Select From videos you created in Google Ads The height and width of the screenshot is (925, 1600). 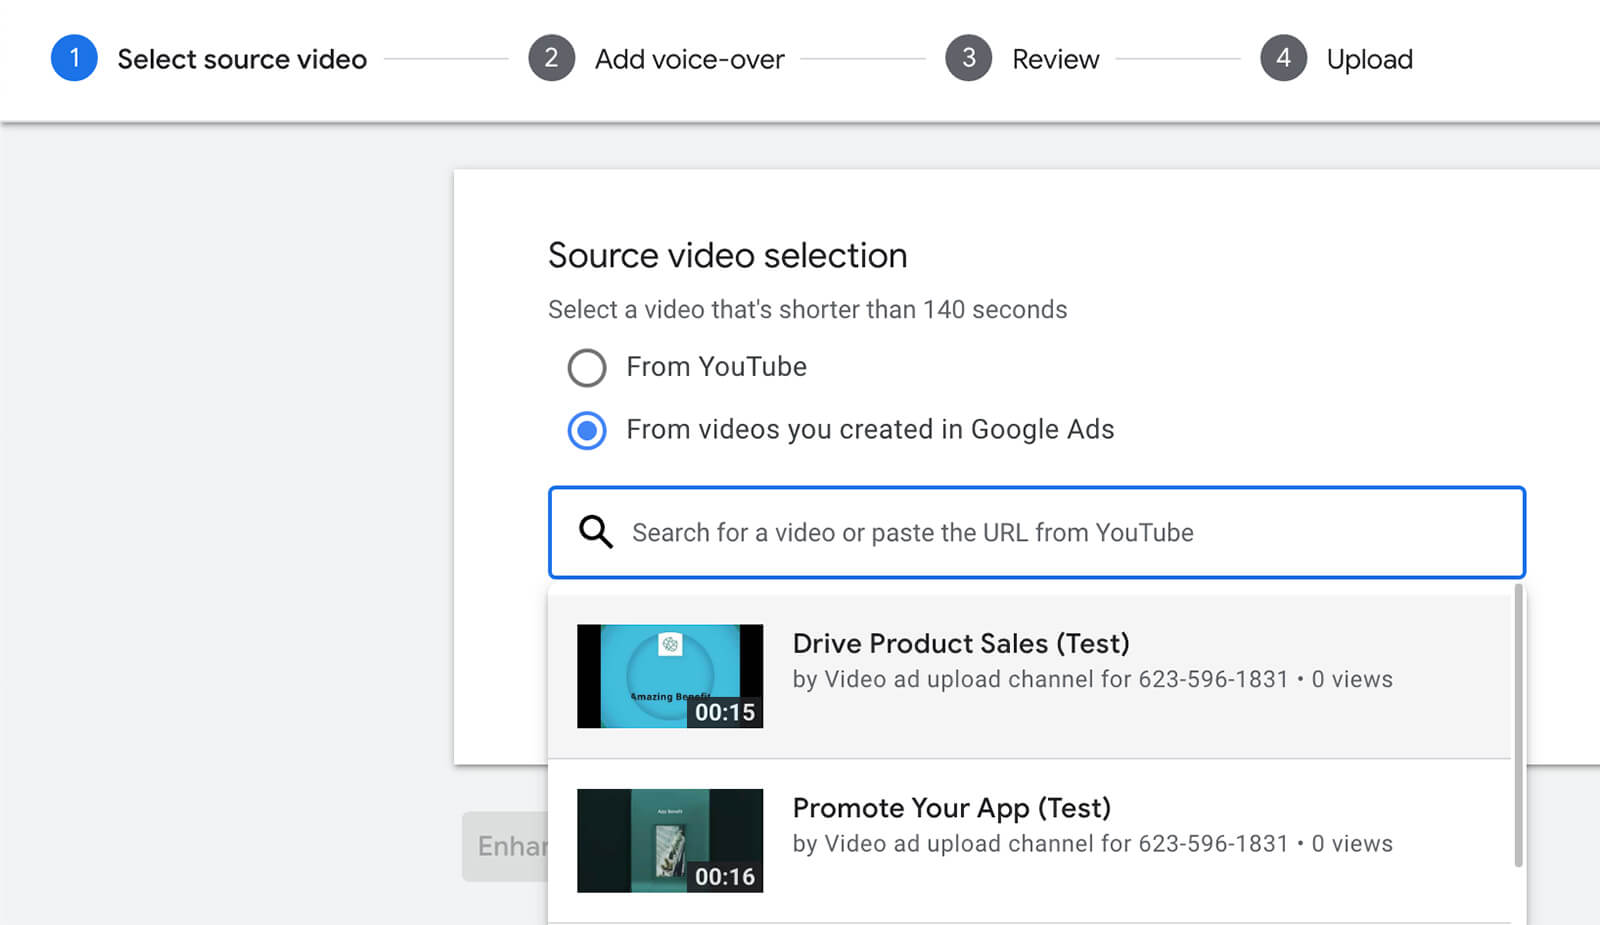pos(587,431)
